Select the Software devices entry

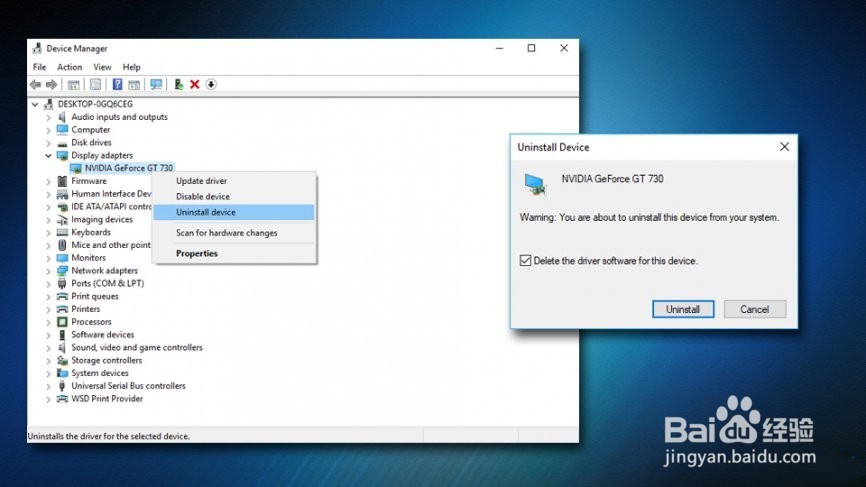102,335
